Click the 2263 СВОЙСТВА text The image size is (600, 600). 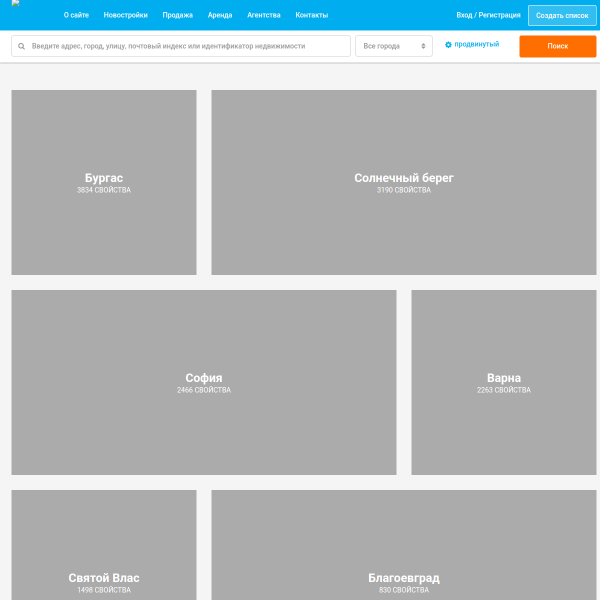click(504, 390)
